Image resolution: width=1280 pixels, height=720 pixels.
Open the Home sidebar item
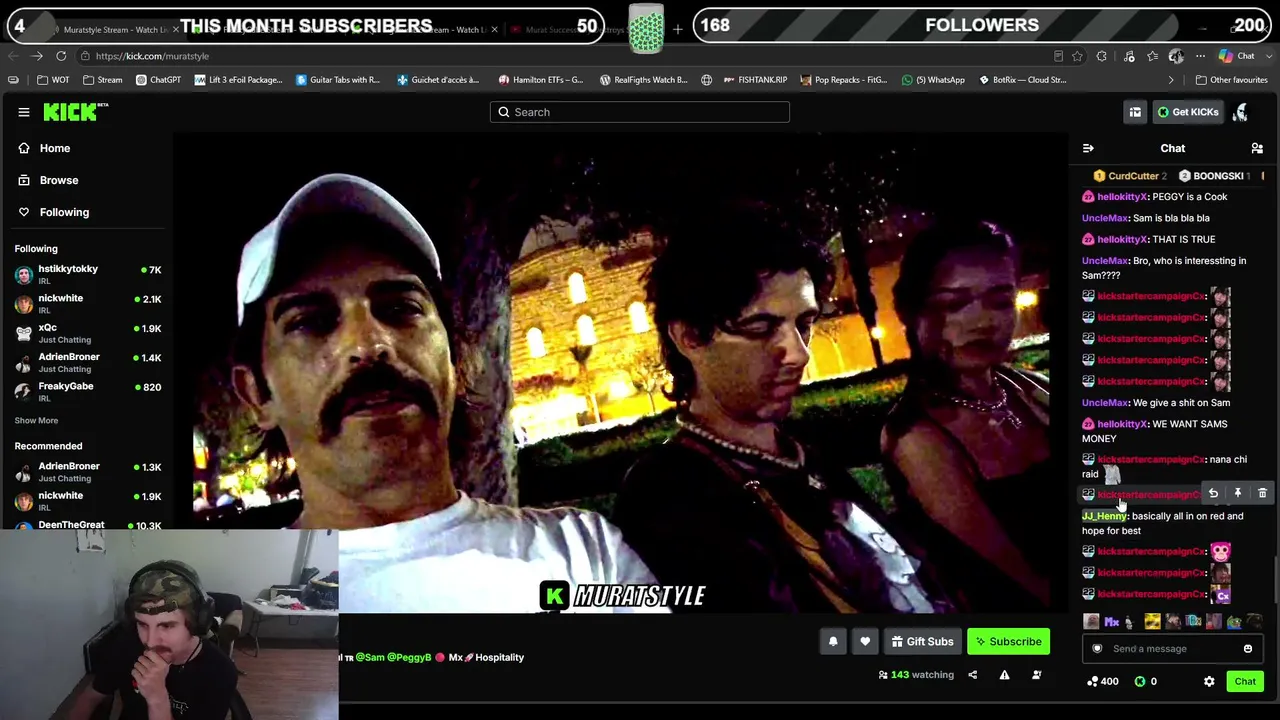point(55,148)
